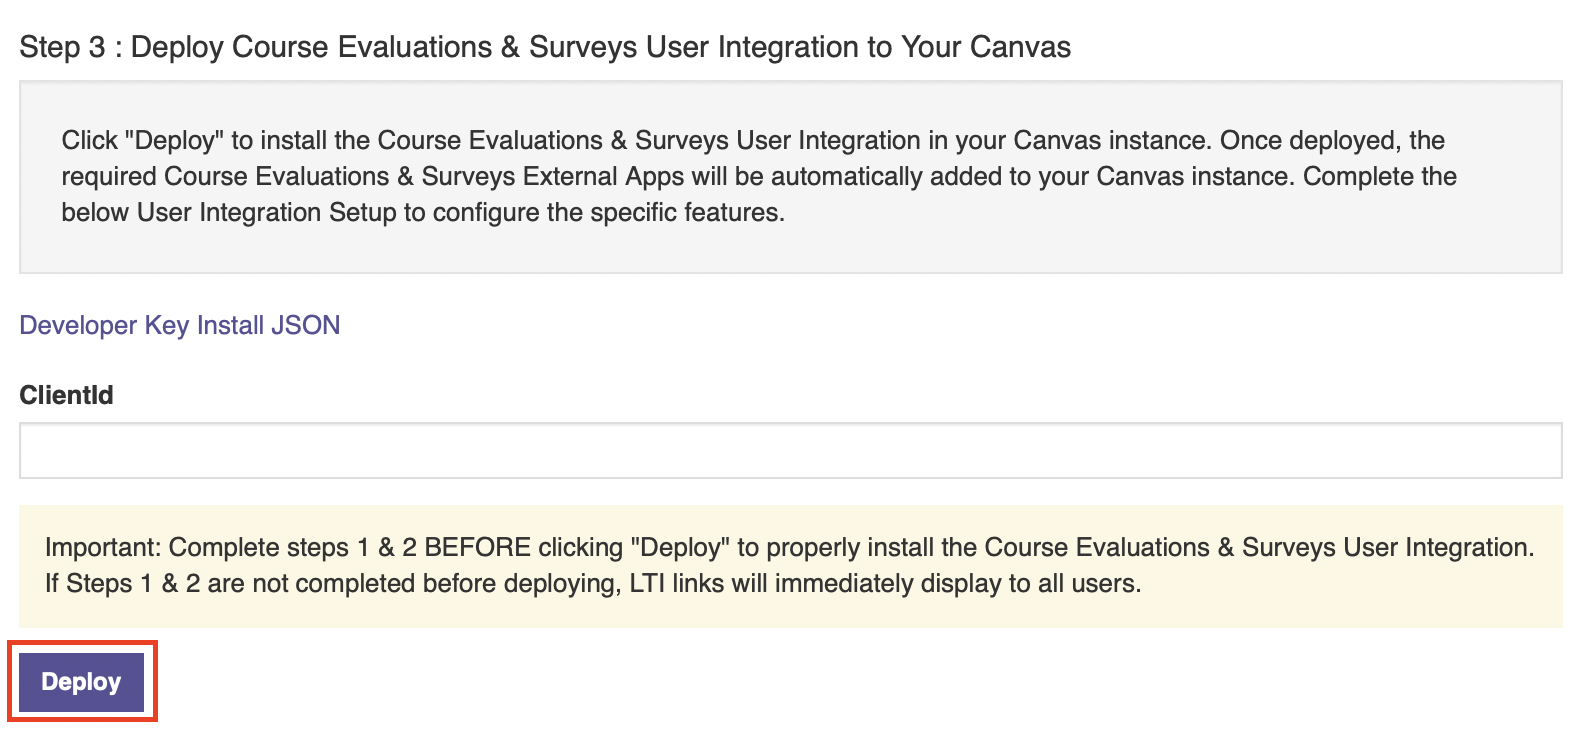1584x734 pixels.
Task: Click the Deploy Course Evaluations title
Action: pyautogui.click(x=544, y=46)
